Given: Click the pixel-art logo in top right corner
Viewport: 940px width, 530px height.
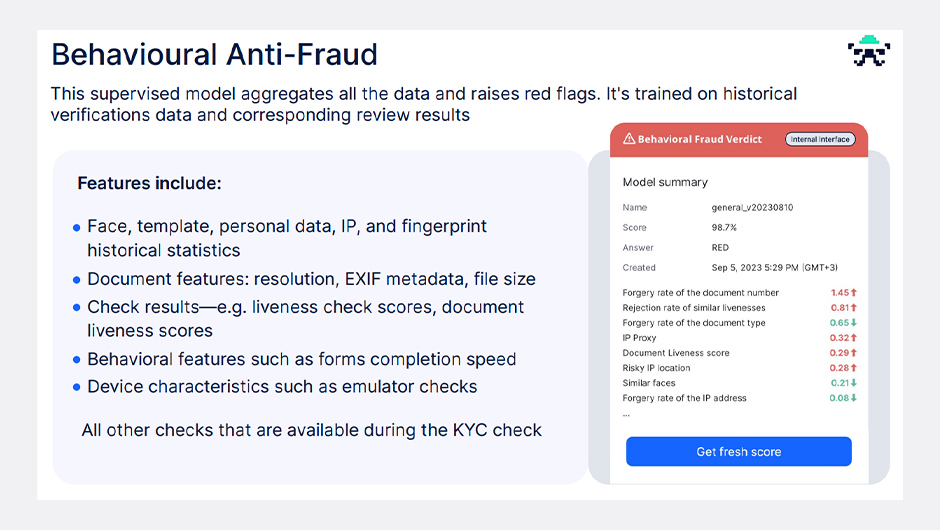Looking at the screenshot, I should point(869,51).
